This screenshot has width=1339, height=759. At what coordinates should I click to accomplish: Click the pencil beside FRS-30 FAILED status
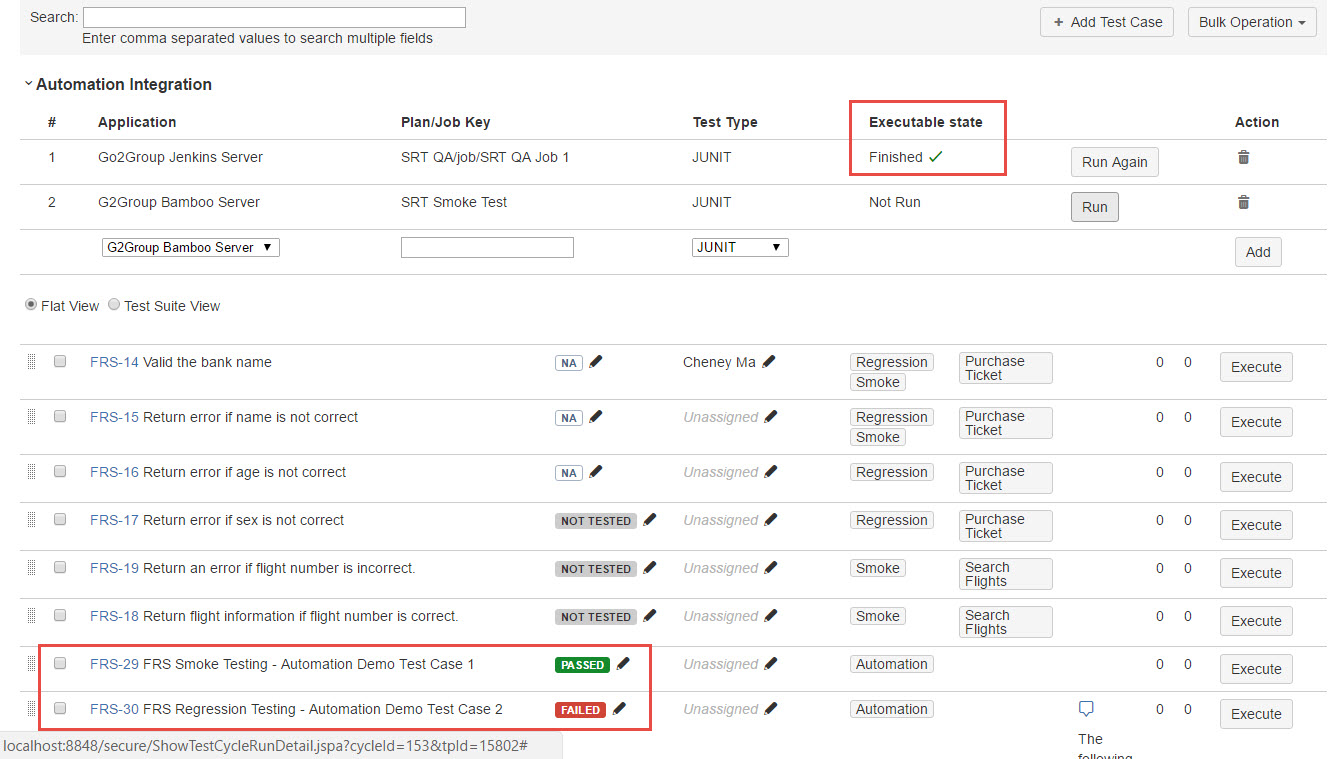click(x=619, y=709)
